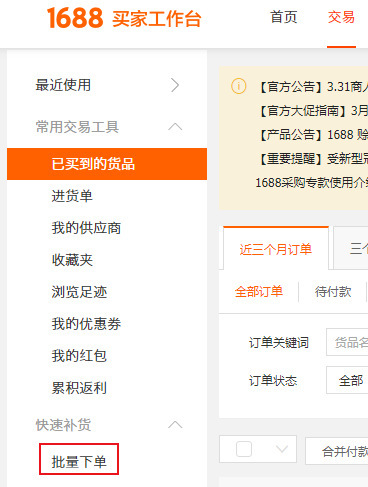The width and height of the screenshot is (368, 487).
Task: Click the 1688 买家工作台 logo
Action: pos(124,18)
